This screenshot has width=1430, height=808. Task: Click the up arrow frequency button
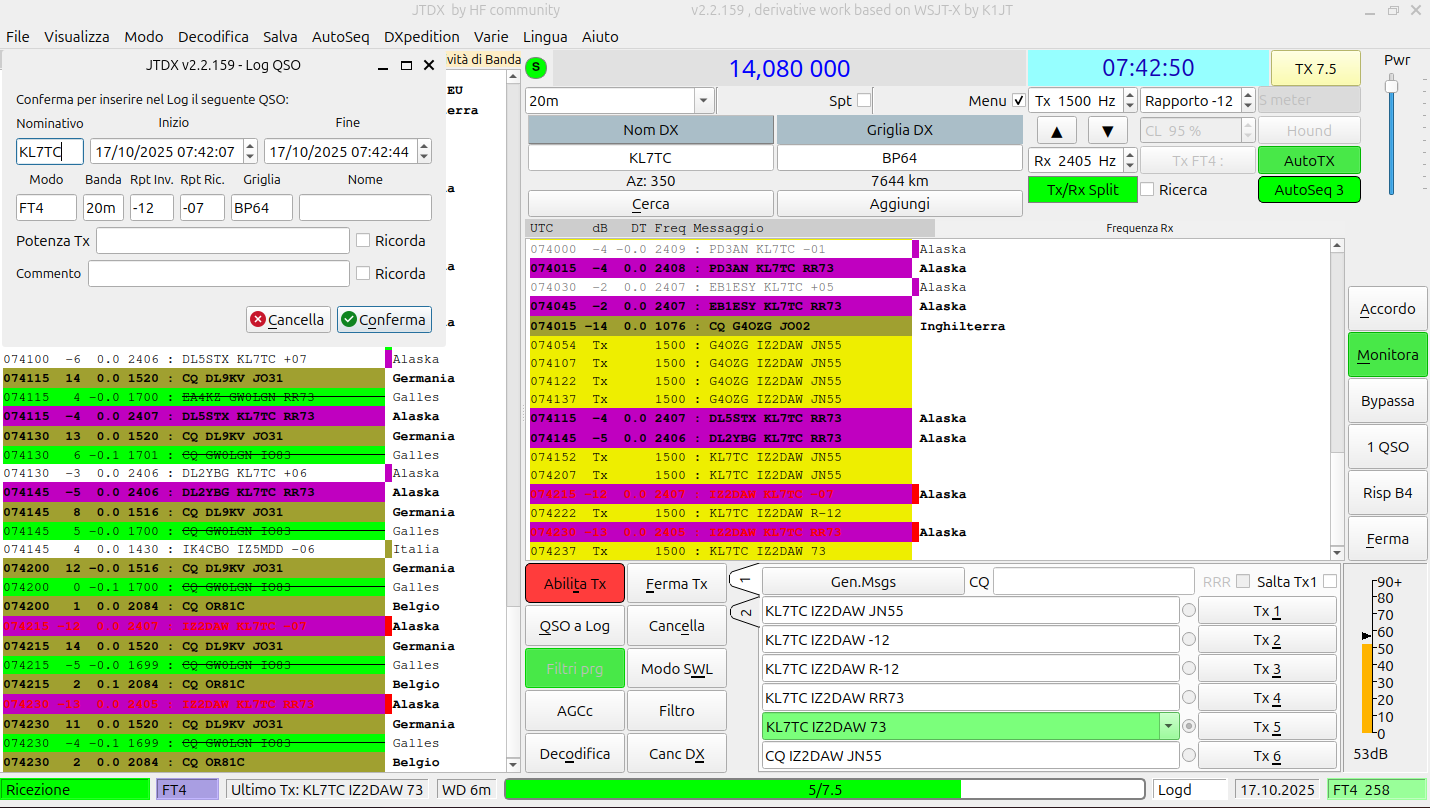(x=1057, y=131)
